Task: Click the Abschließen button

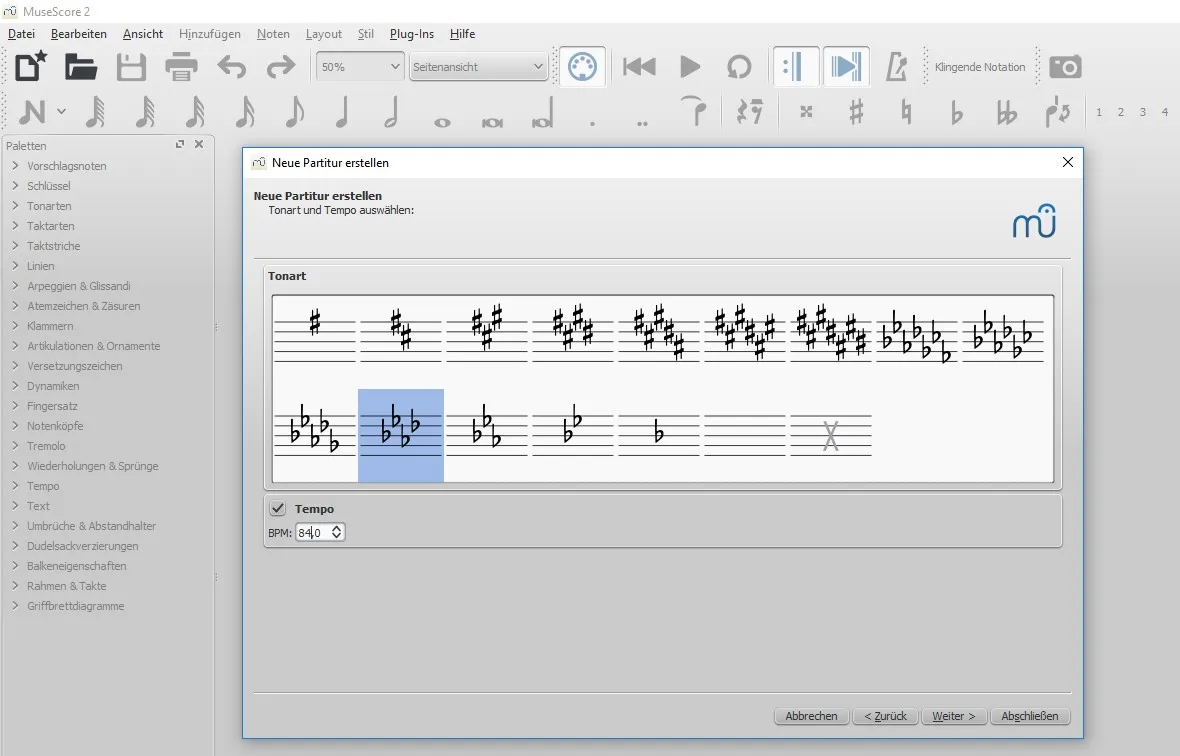Action: 1029,716
